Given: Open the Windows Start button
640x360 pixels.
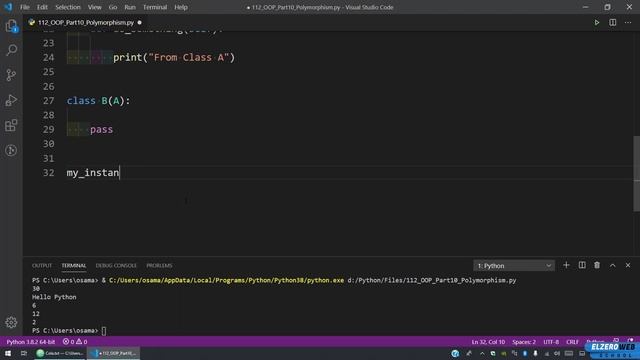Looking at the screenshot, I should [x=8, y=353].
